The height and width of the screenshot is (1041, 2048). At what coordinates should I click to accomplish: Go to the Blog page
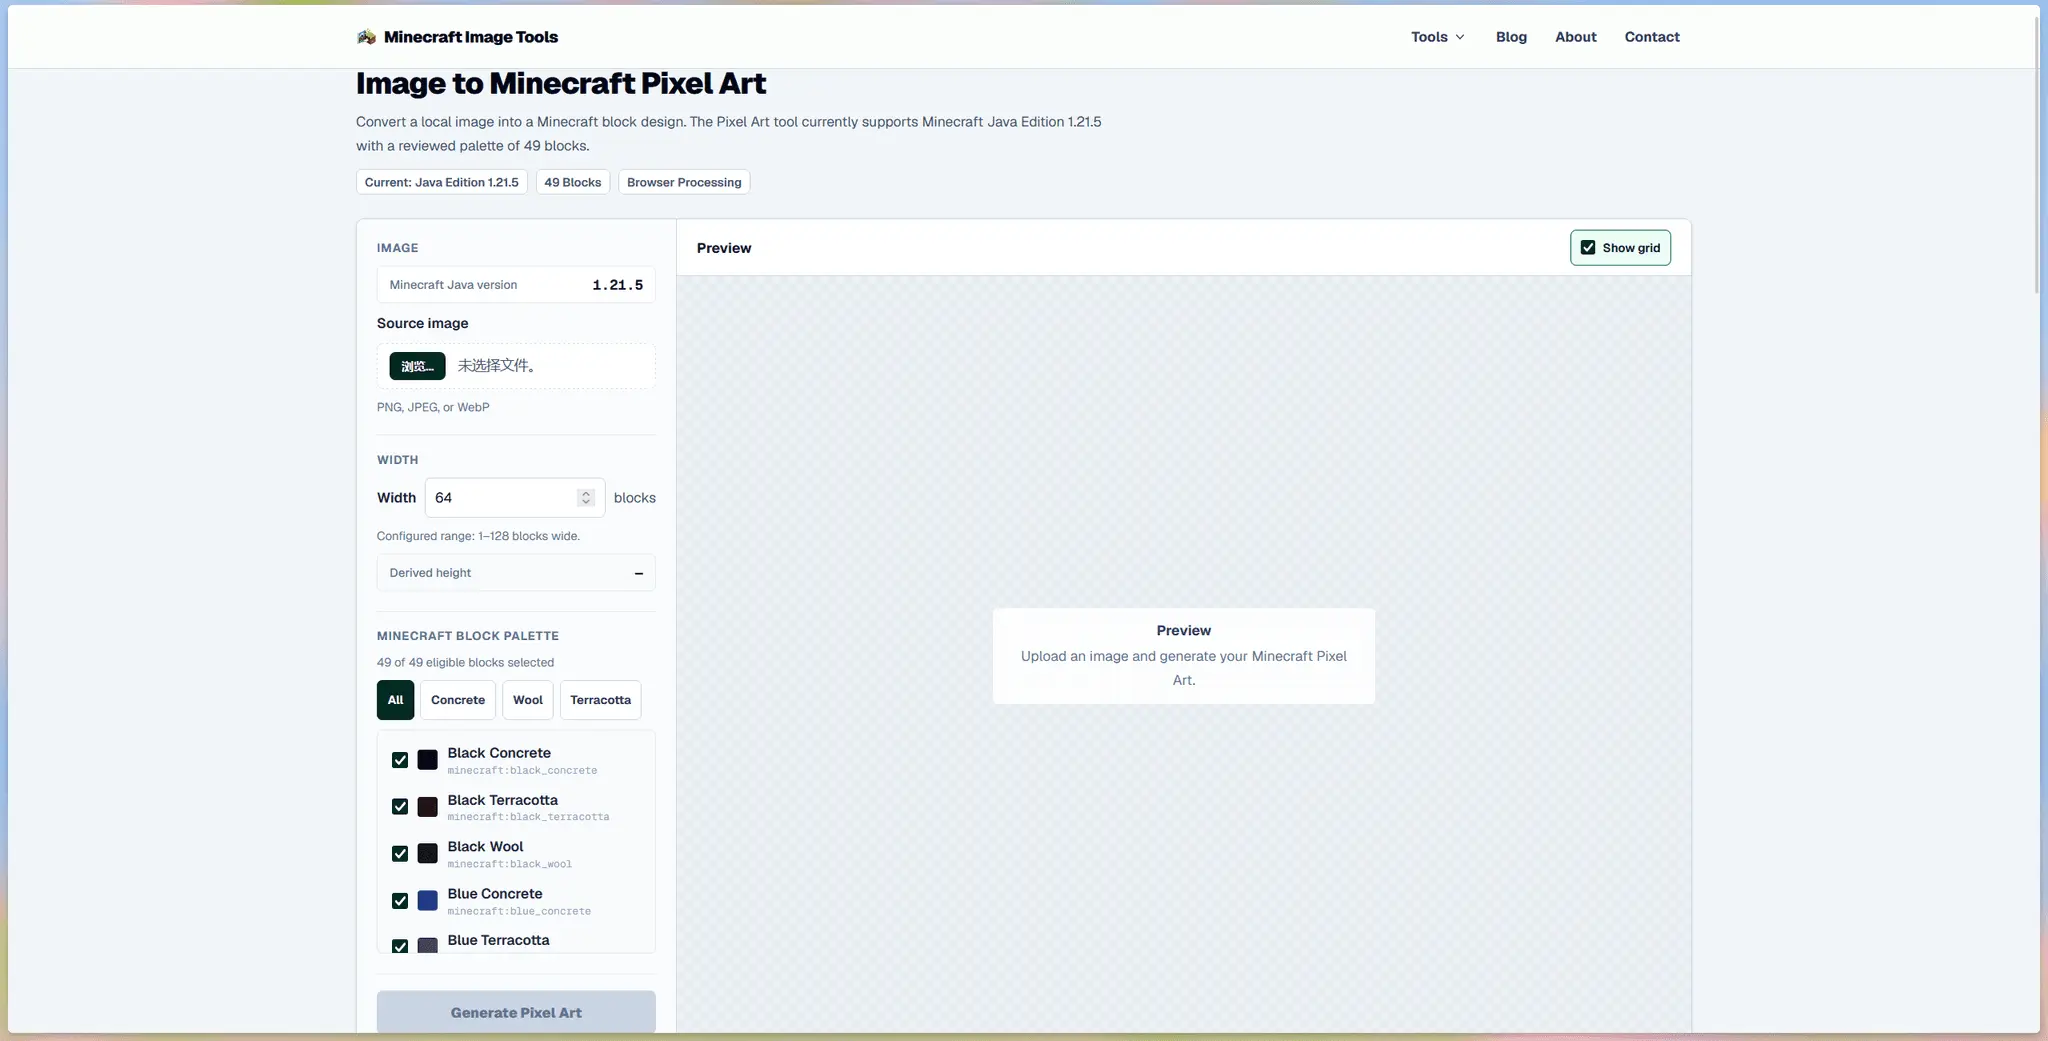[1511, 37]
